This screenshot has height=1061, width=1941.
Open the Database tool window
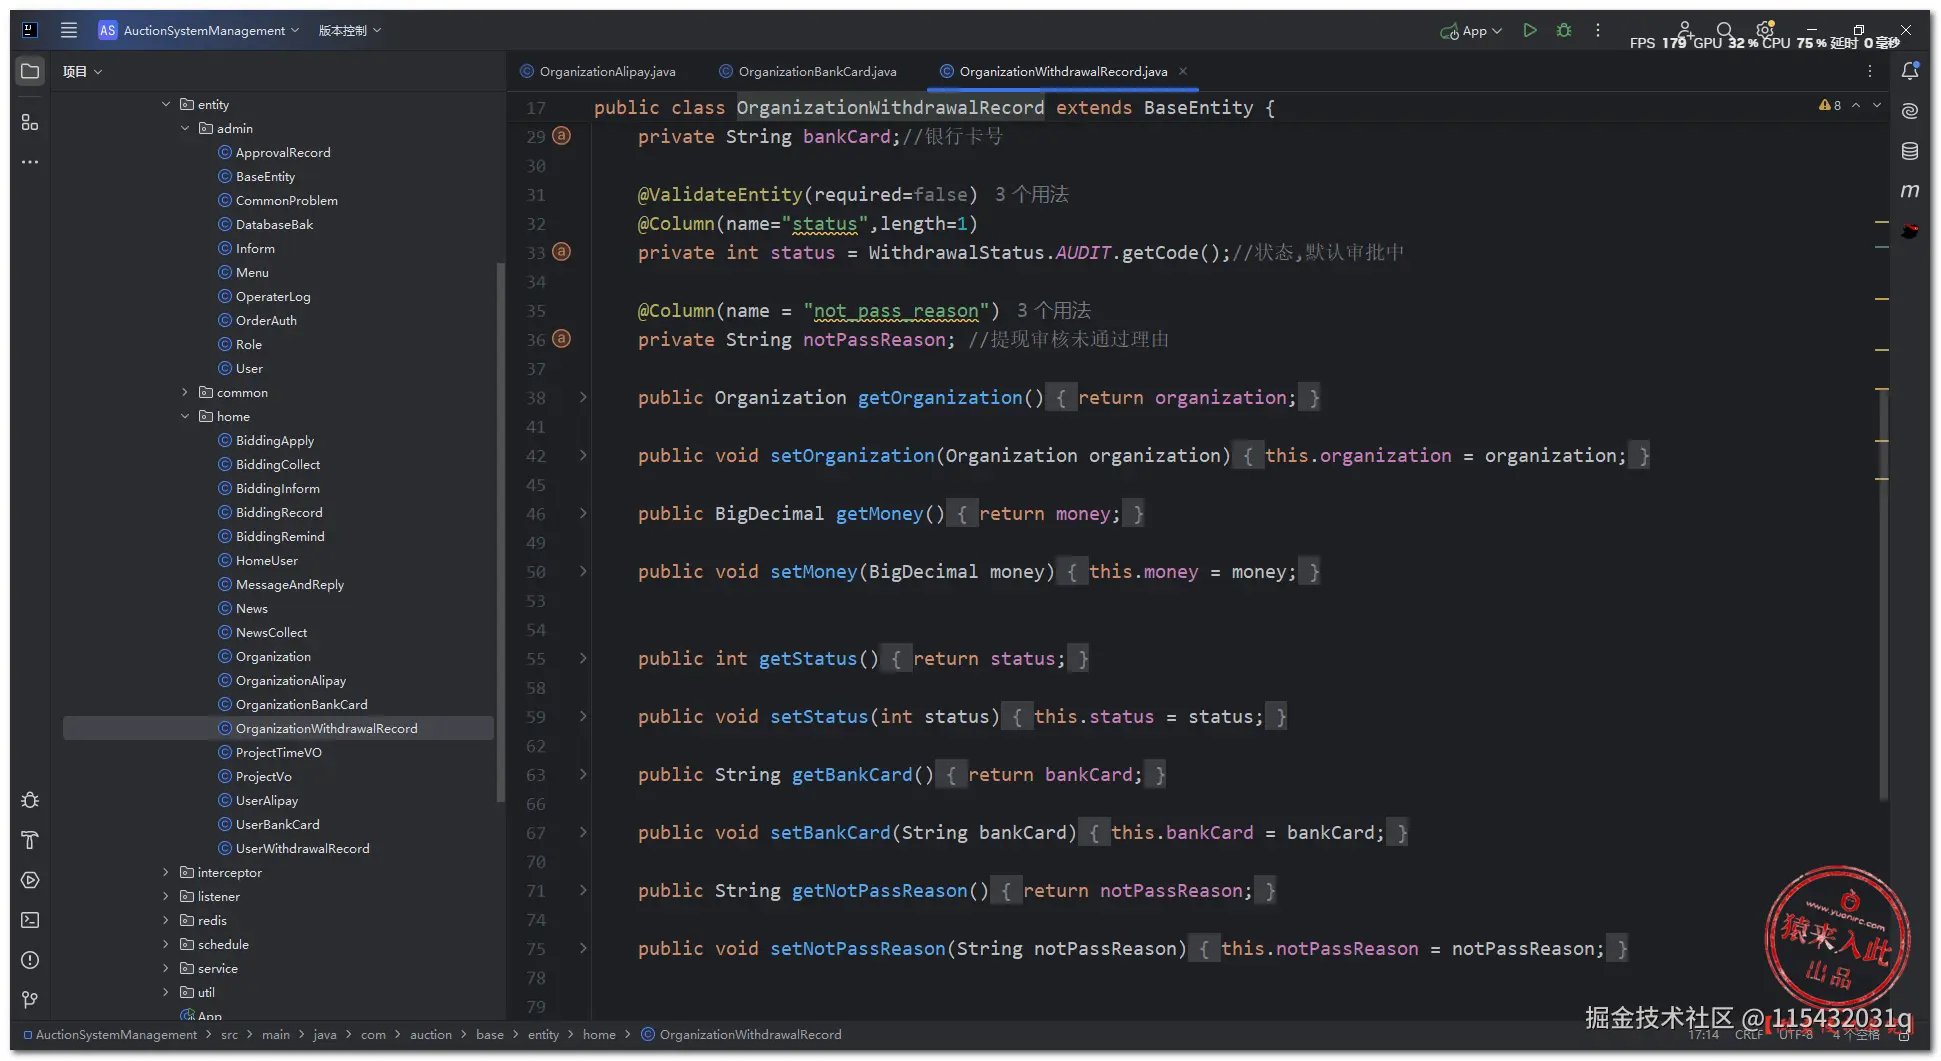click(1910, 151)
